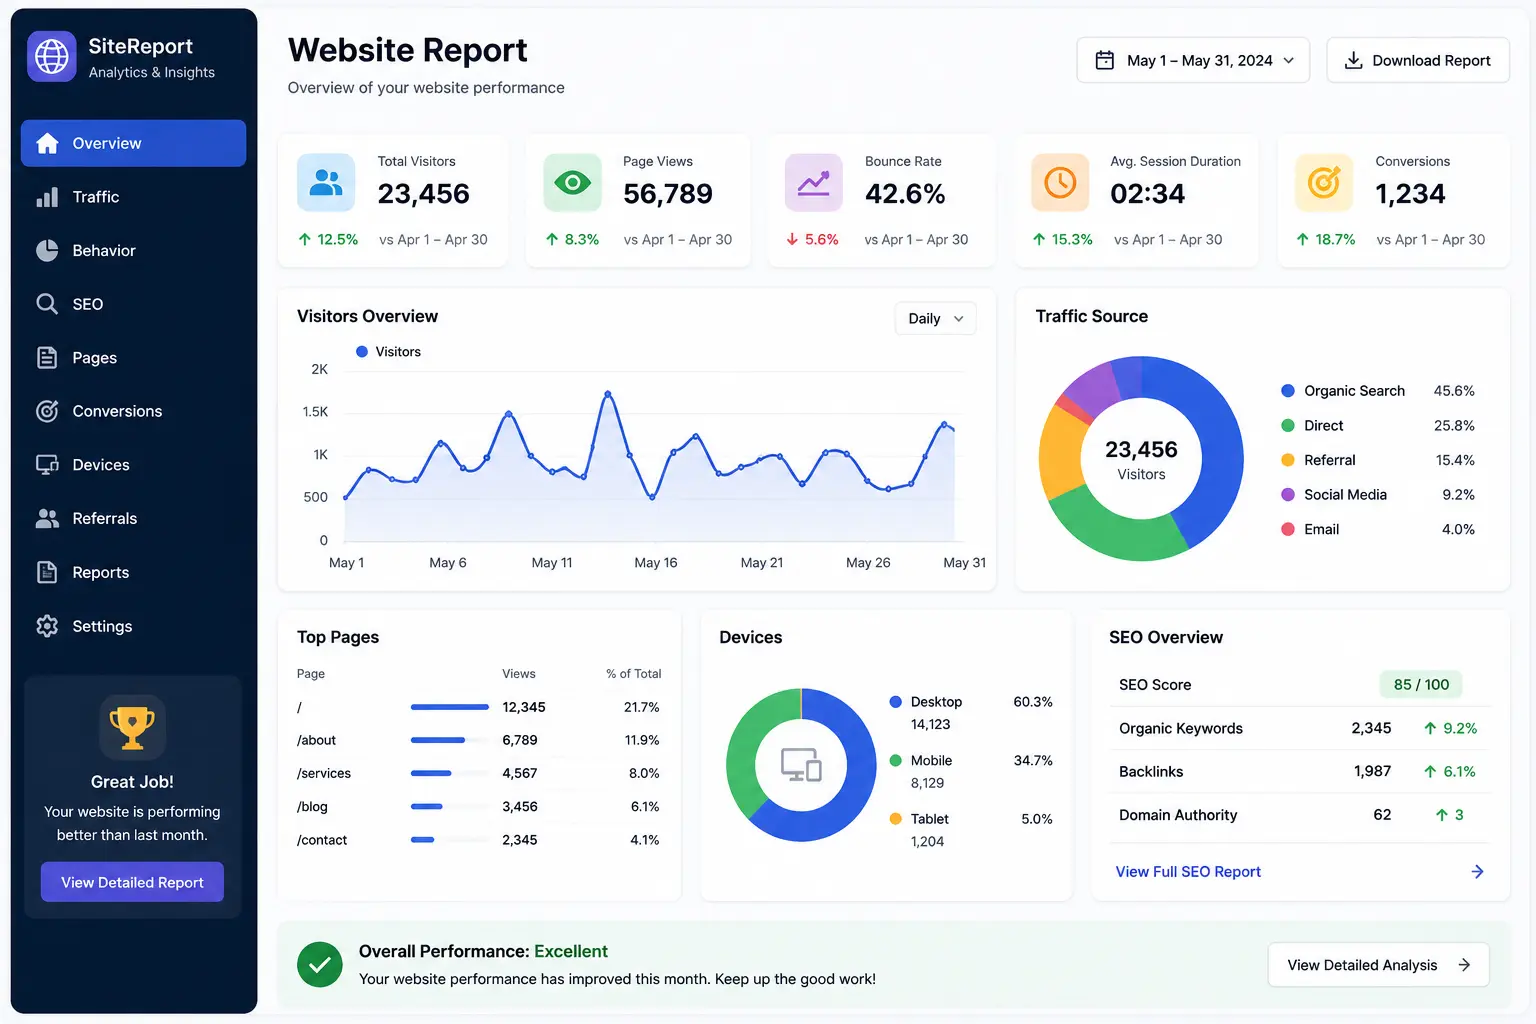Image resolution: width=1536 pixels, height=1024 pixels.
Task: Click the arrow on View Detailed Analysis
Action: coord(1464,965)
